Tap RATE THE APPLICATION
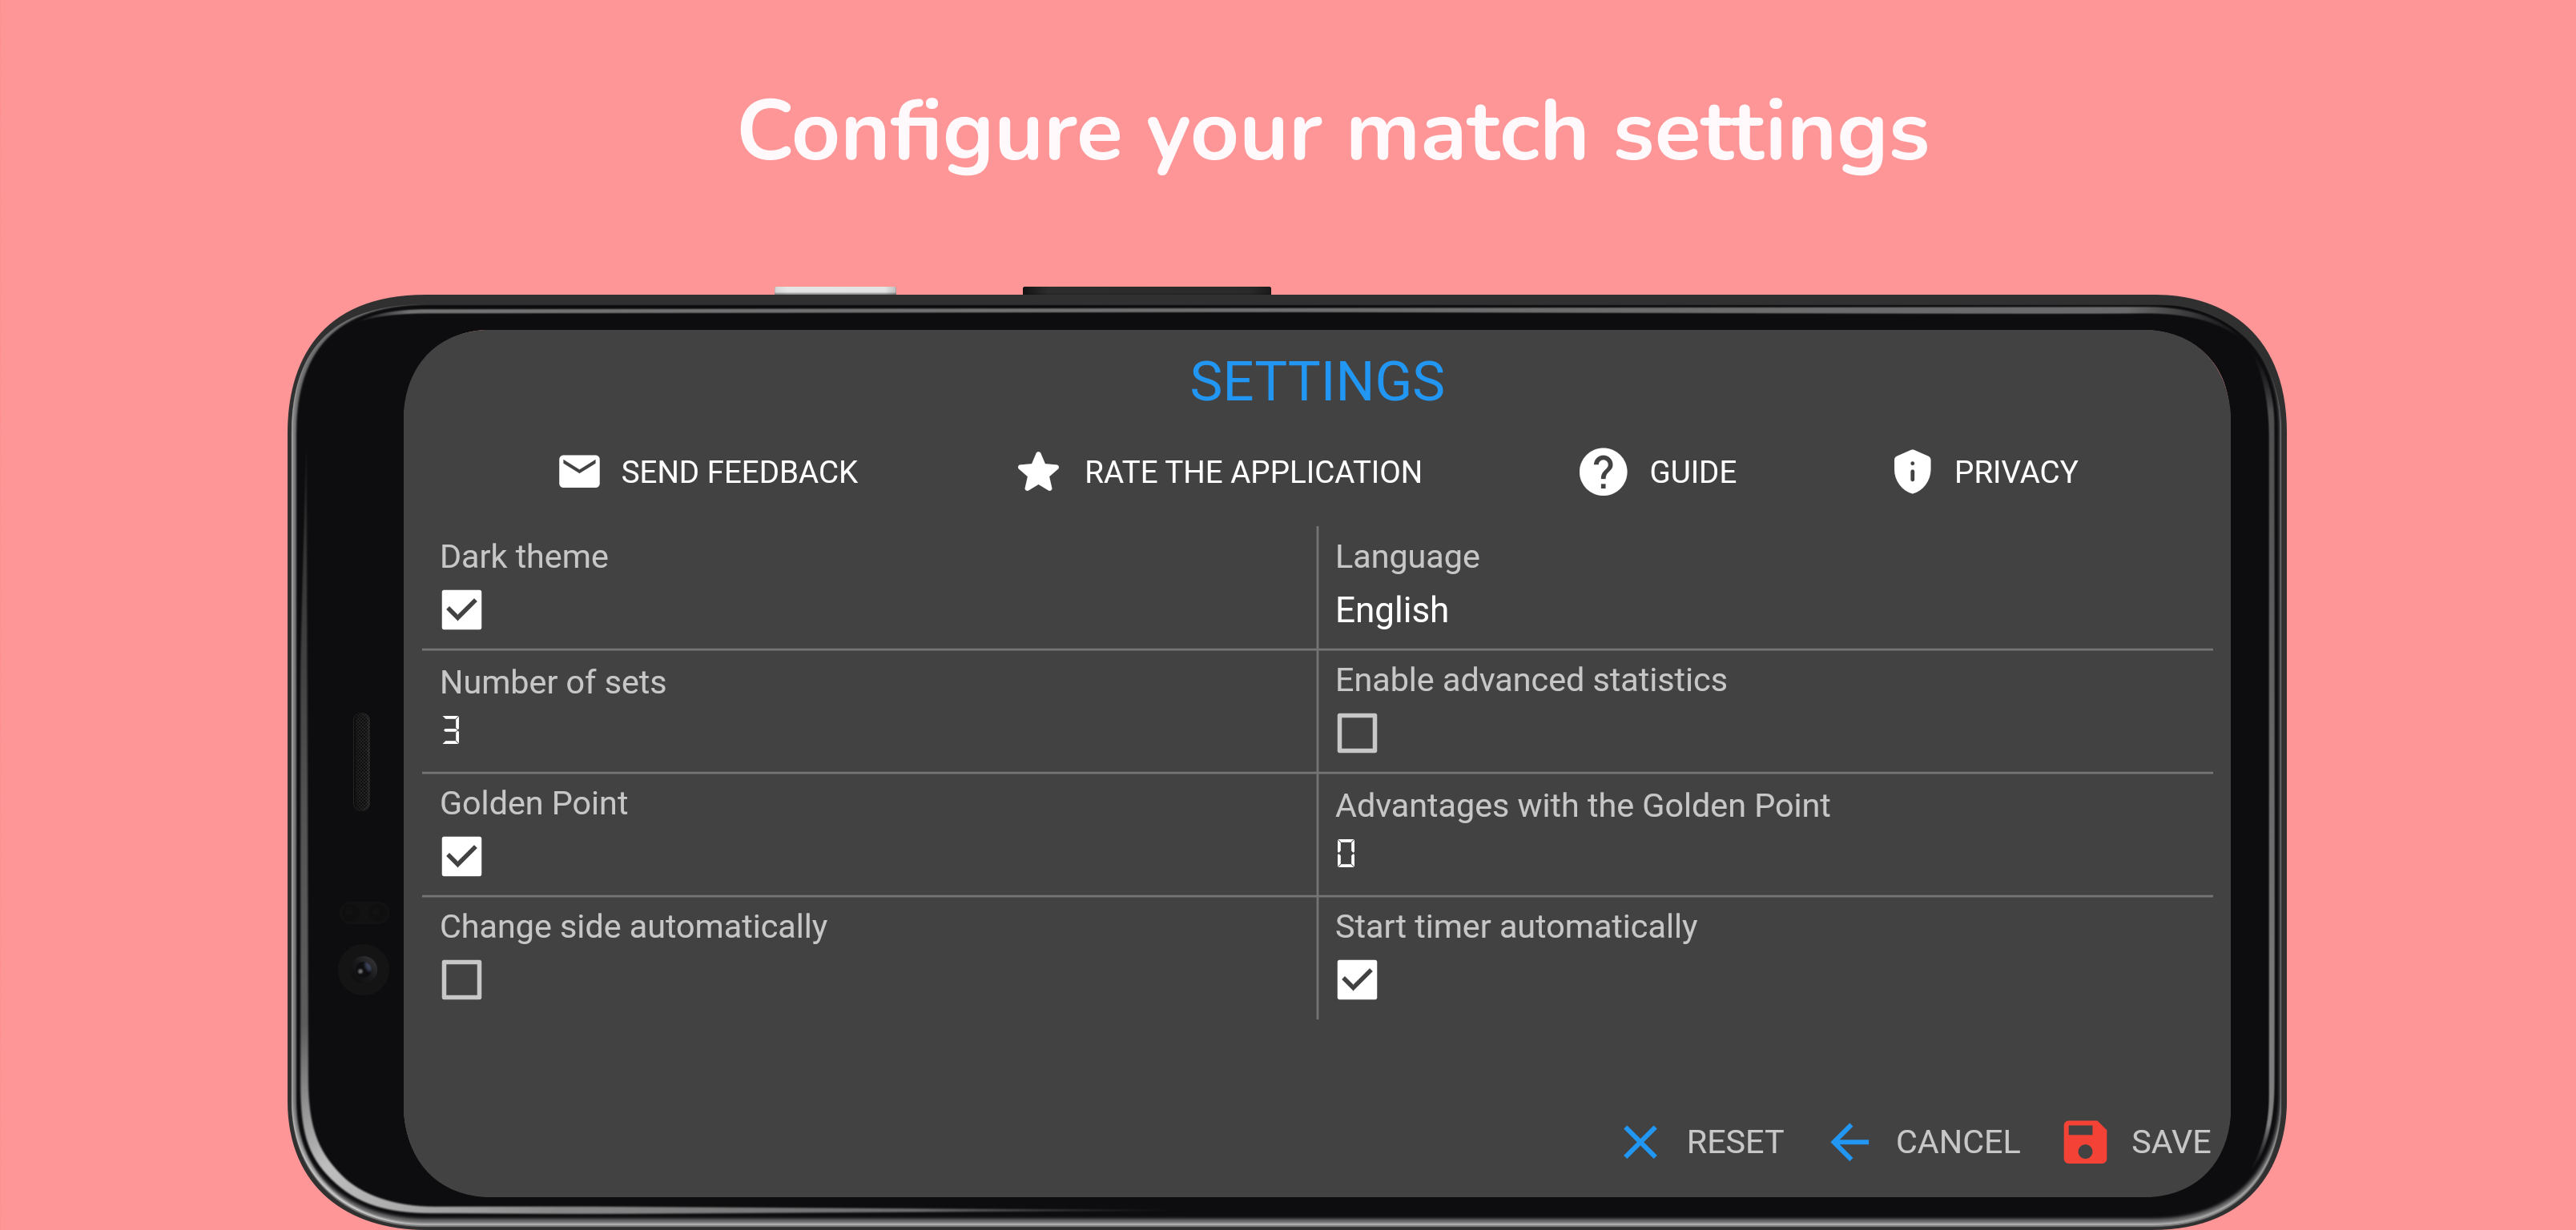 pyautogui.click(x=1252, y=472)
